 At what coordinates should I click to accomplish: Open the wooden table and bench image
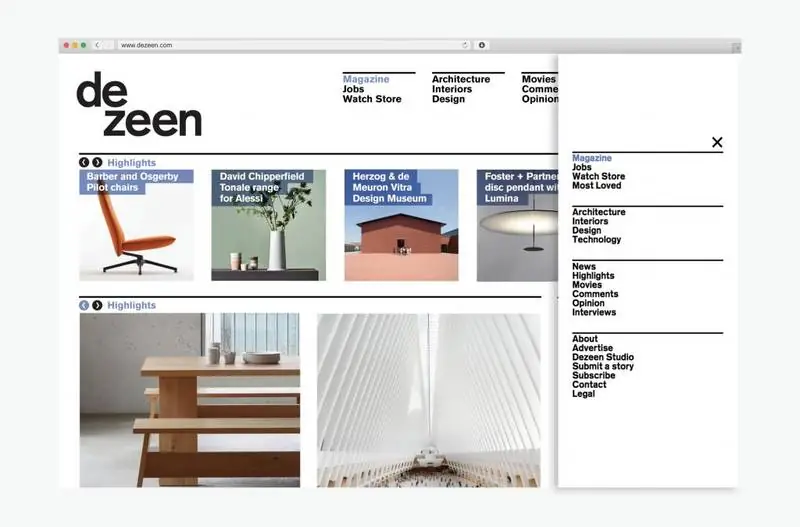pyautogui.click(x=190, y=400)
